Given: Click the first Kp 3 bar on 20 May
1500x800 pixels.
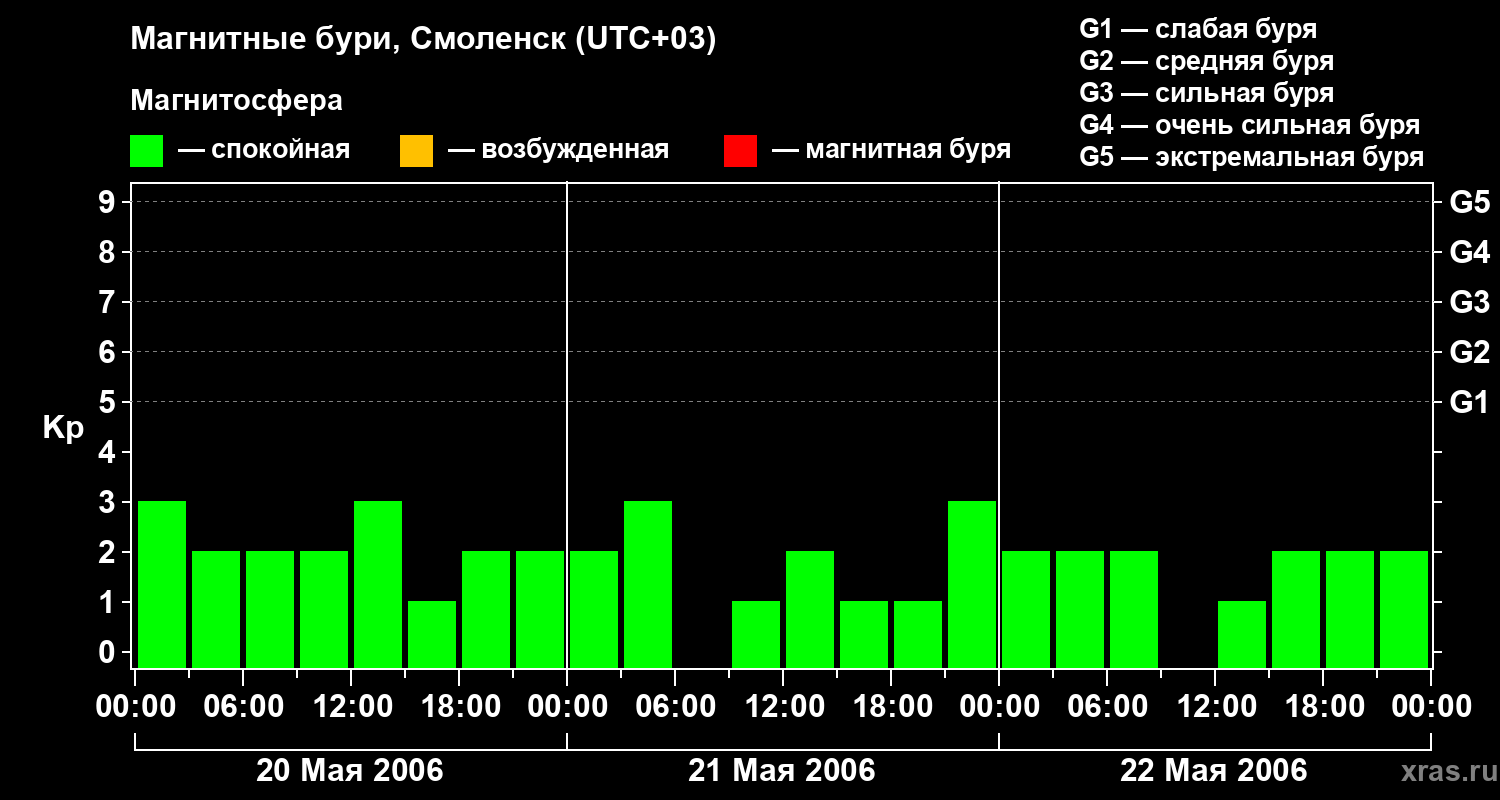Looking at the screenshot, I should tap(162, 584).
